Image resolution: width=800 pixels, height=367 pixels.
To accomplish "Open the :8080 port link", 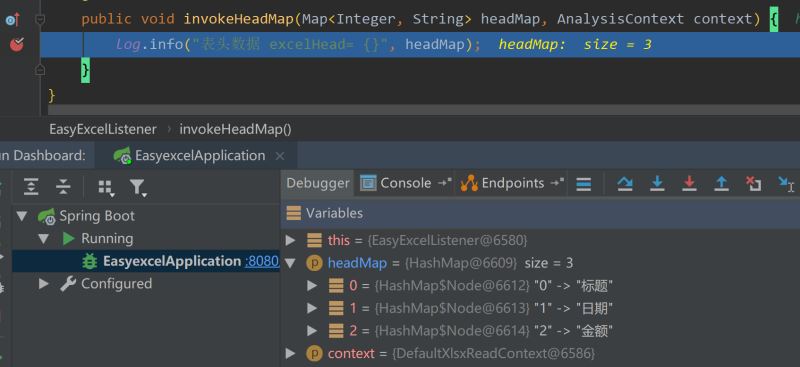I will [262, 261].
